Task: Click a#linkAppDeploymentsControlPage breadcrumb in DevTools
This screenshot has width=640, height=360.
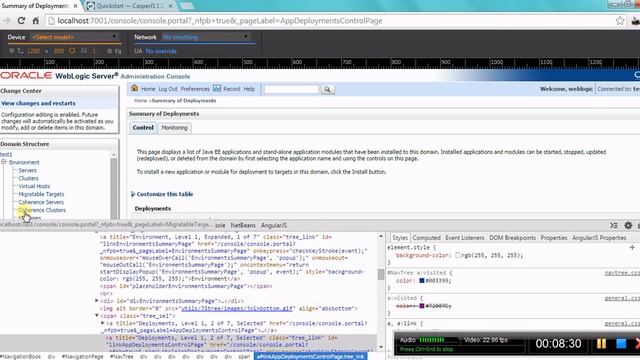Action: (x=310, y=356)
